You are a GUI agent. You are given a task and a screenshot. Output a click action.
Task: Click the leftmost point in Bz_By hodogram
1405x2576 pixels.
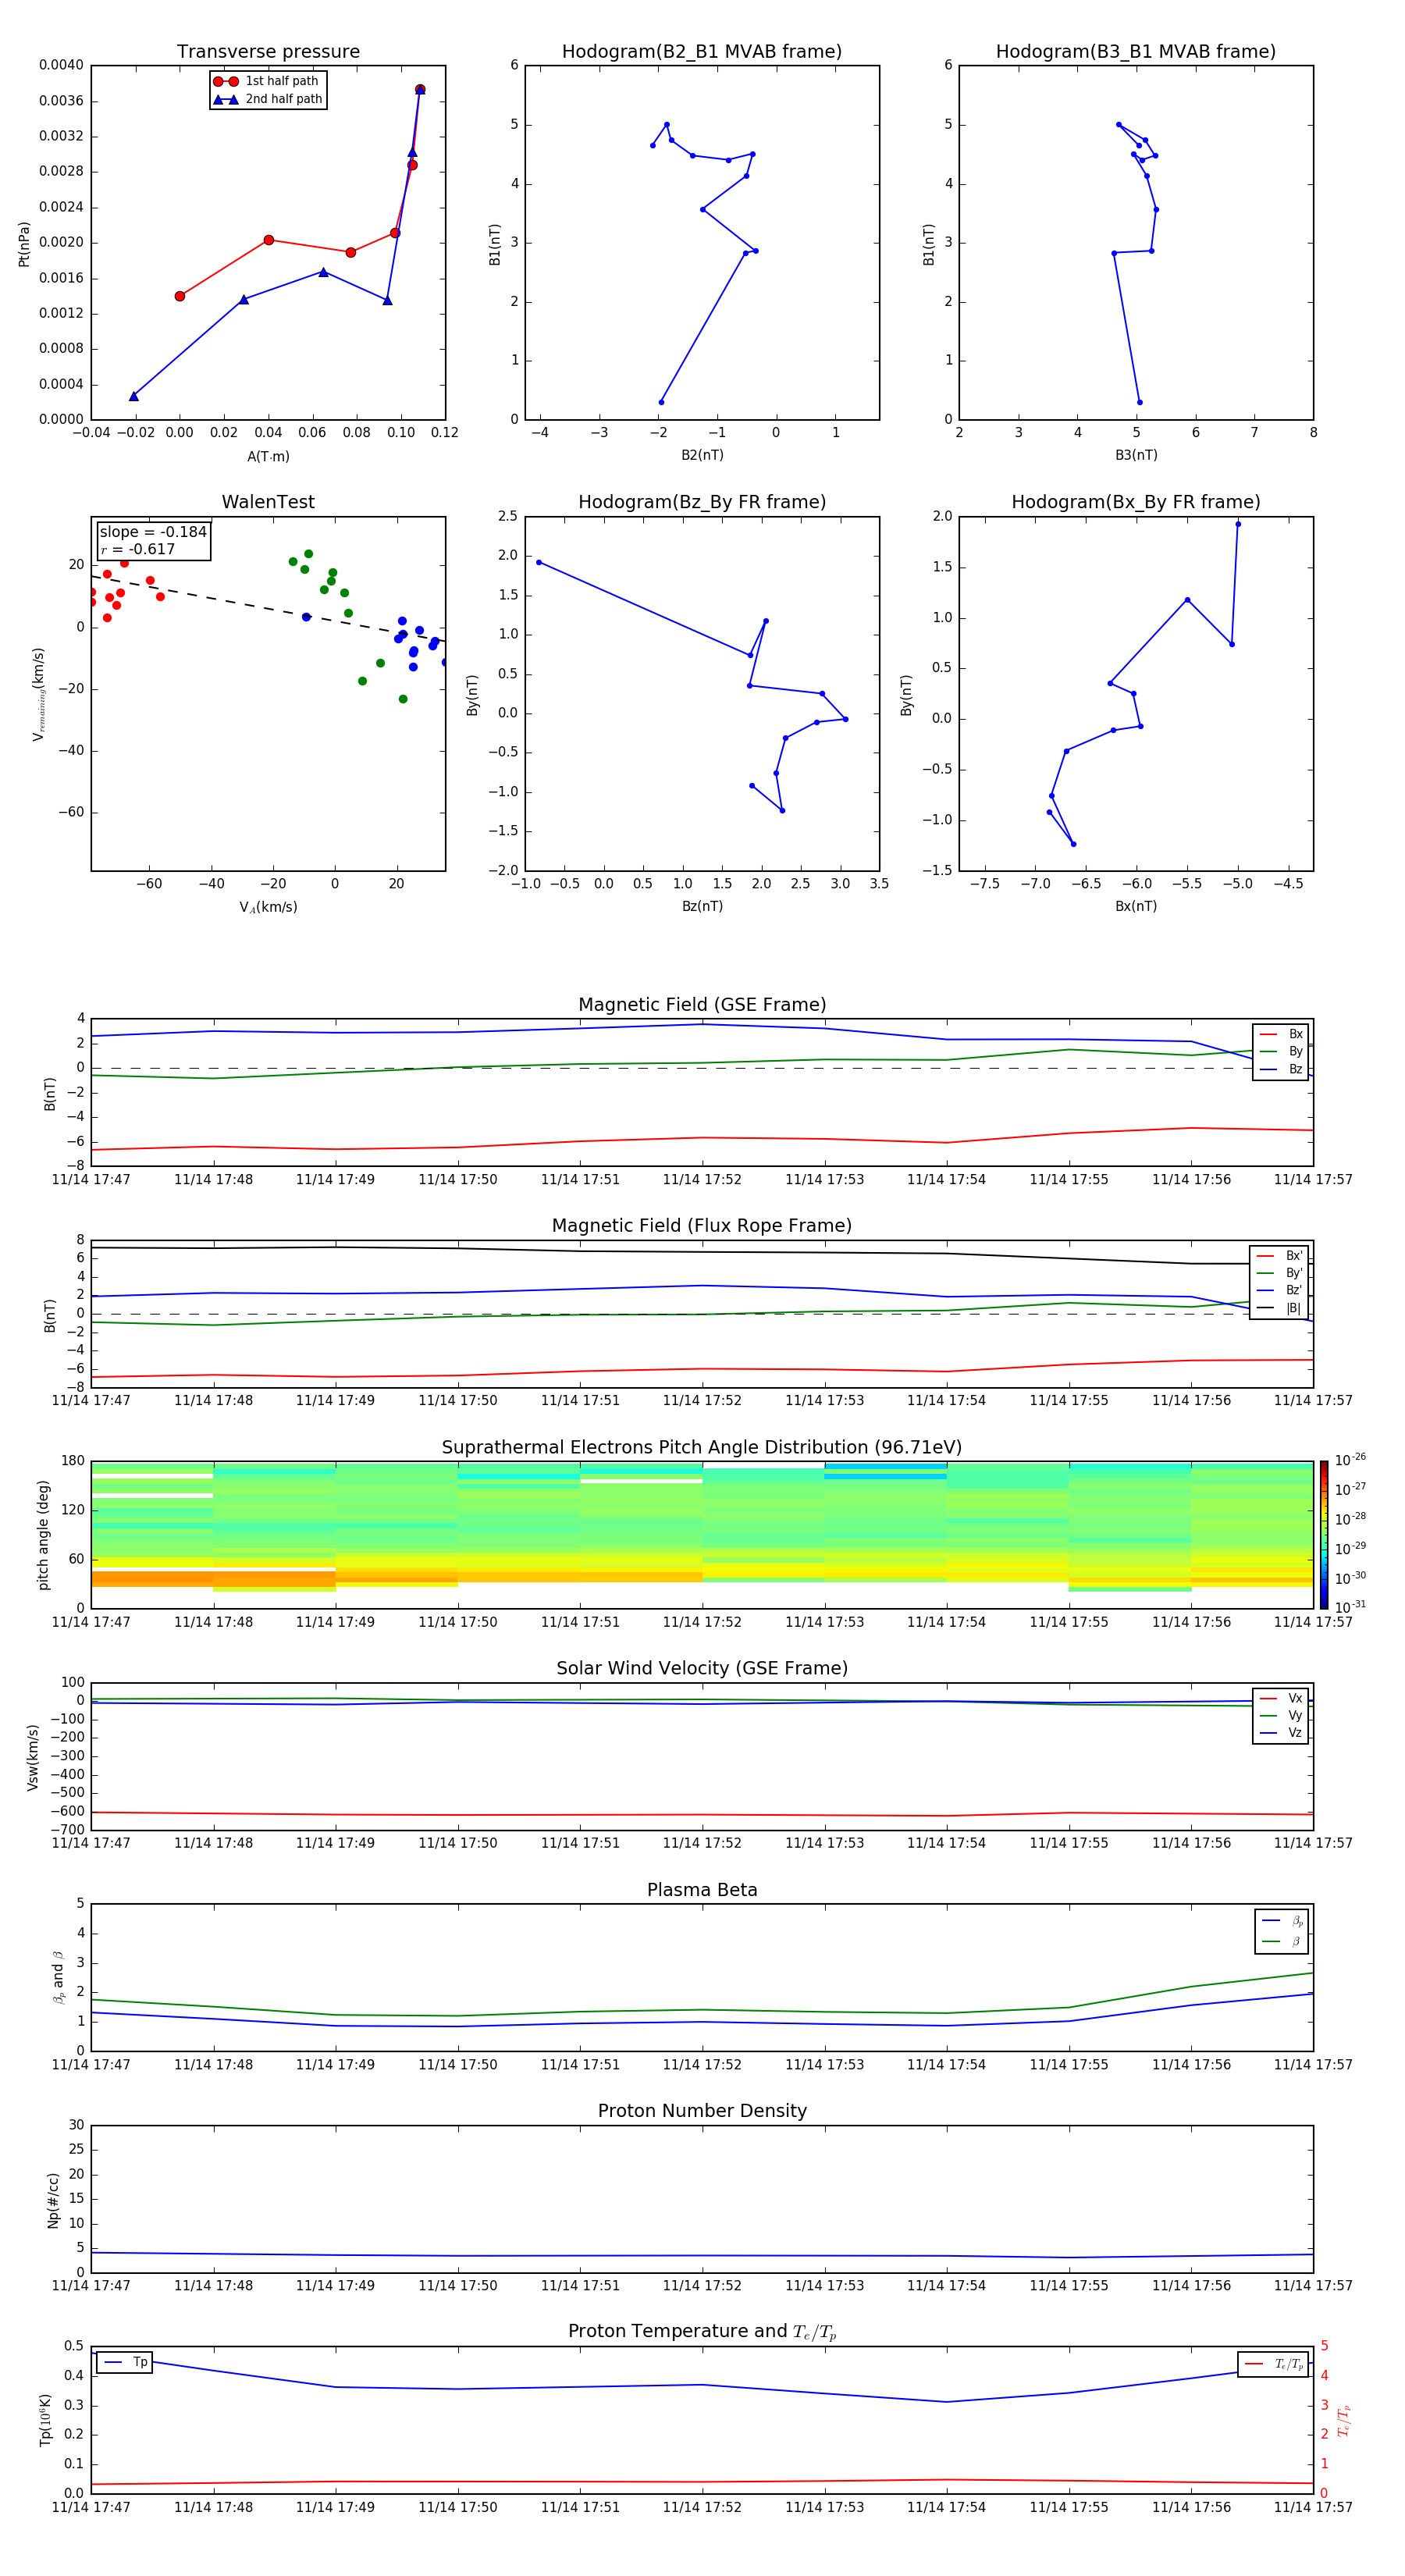click(x=539, y=562)
